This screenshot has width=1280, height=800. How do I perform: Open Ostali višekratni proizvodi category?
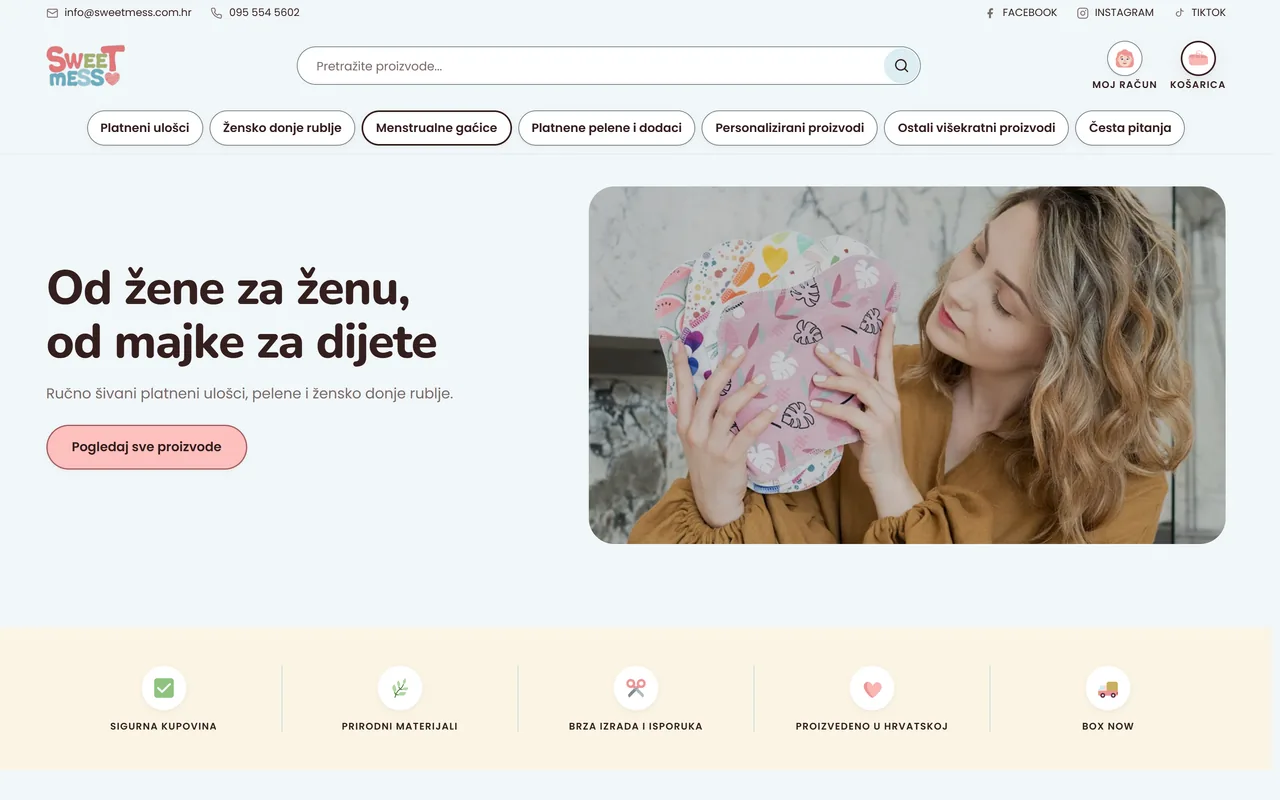click(x=976, y=128)
